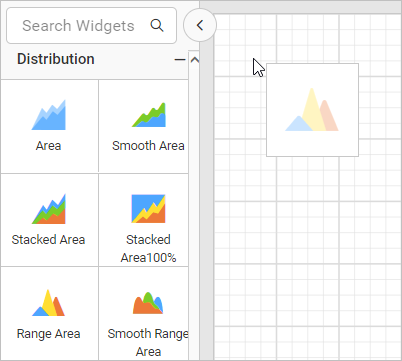Select the Area chart widget icon
Viewport: 402px width, 361px height.
[49, 115]
